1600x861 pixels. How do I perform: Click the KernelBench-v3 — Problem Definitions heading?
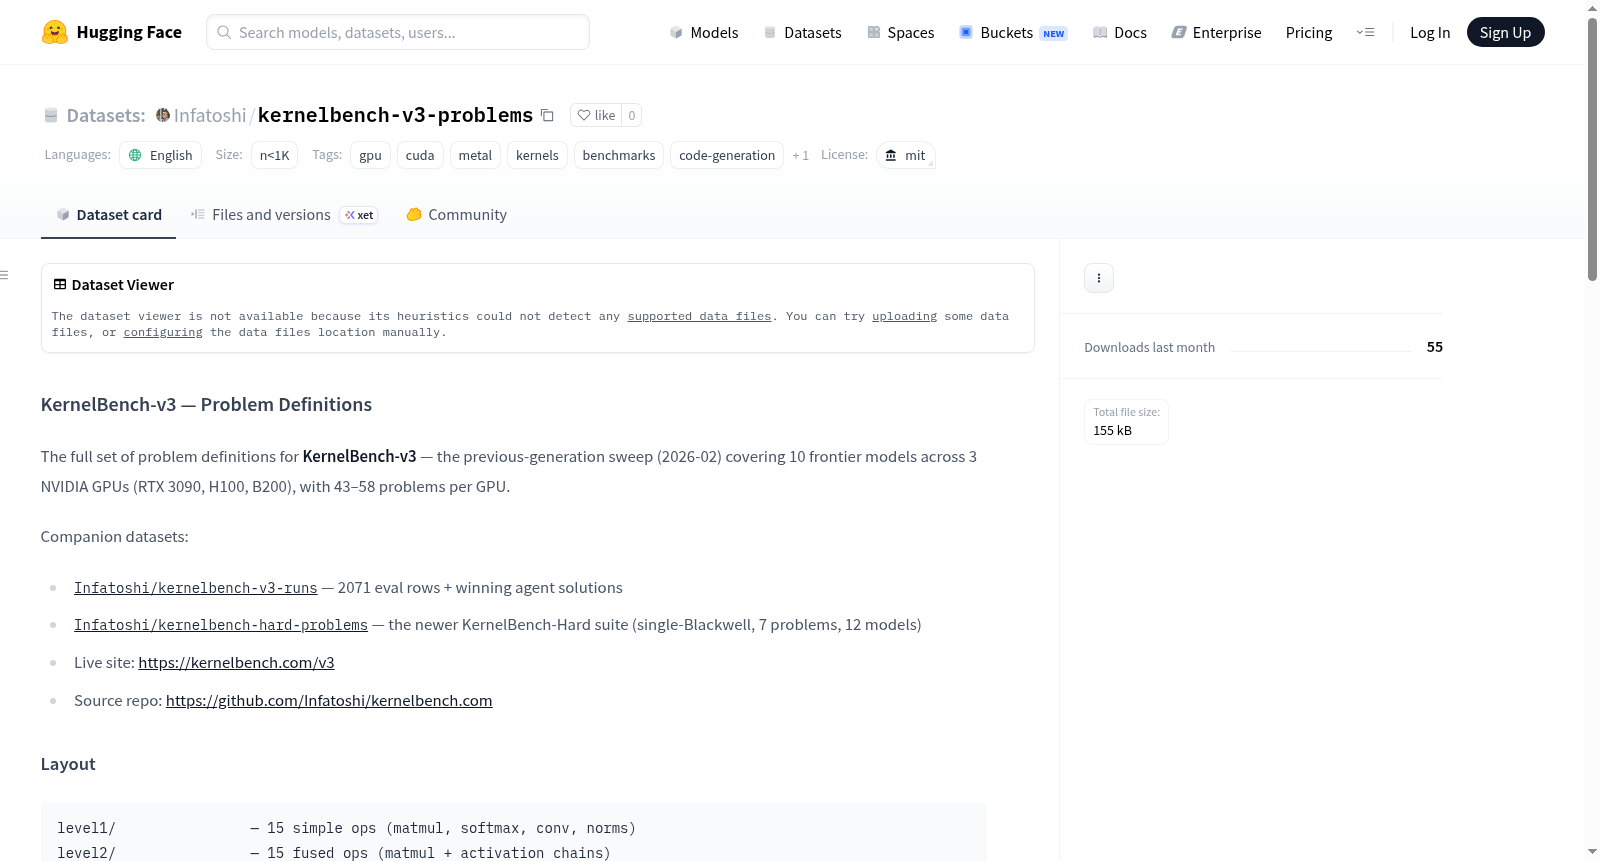pos(206,405)
